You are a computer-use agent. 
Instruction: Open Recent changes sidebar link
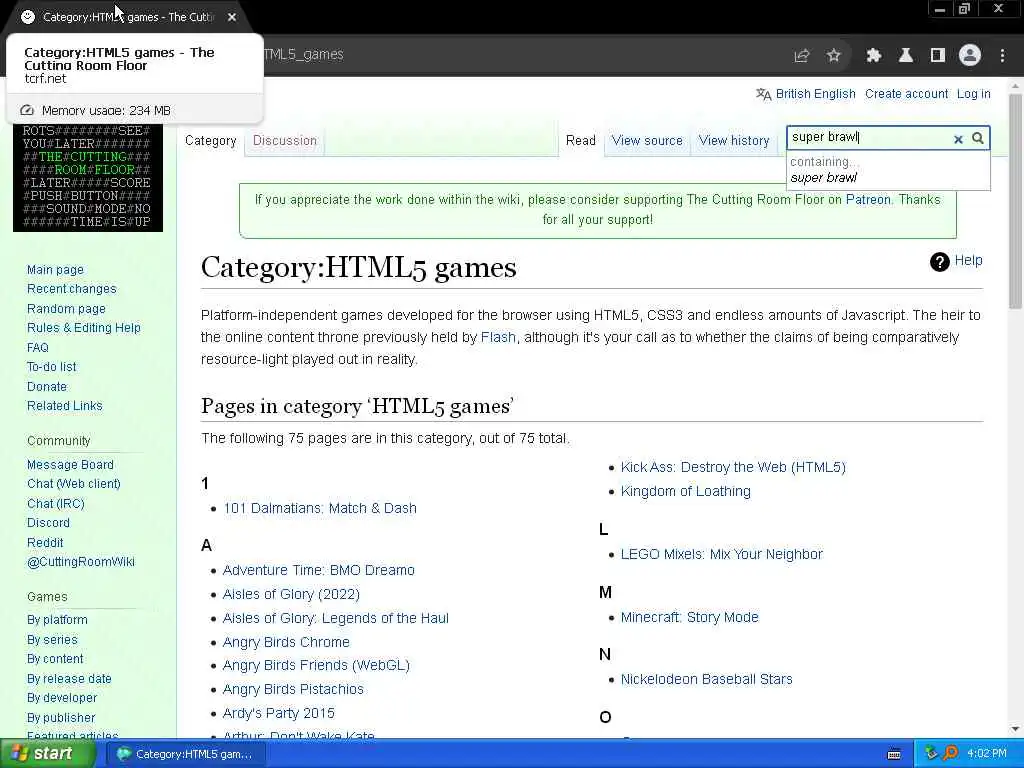click(72, 289)
